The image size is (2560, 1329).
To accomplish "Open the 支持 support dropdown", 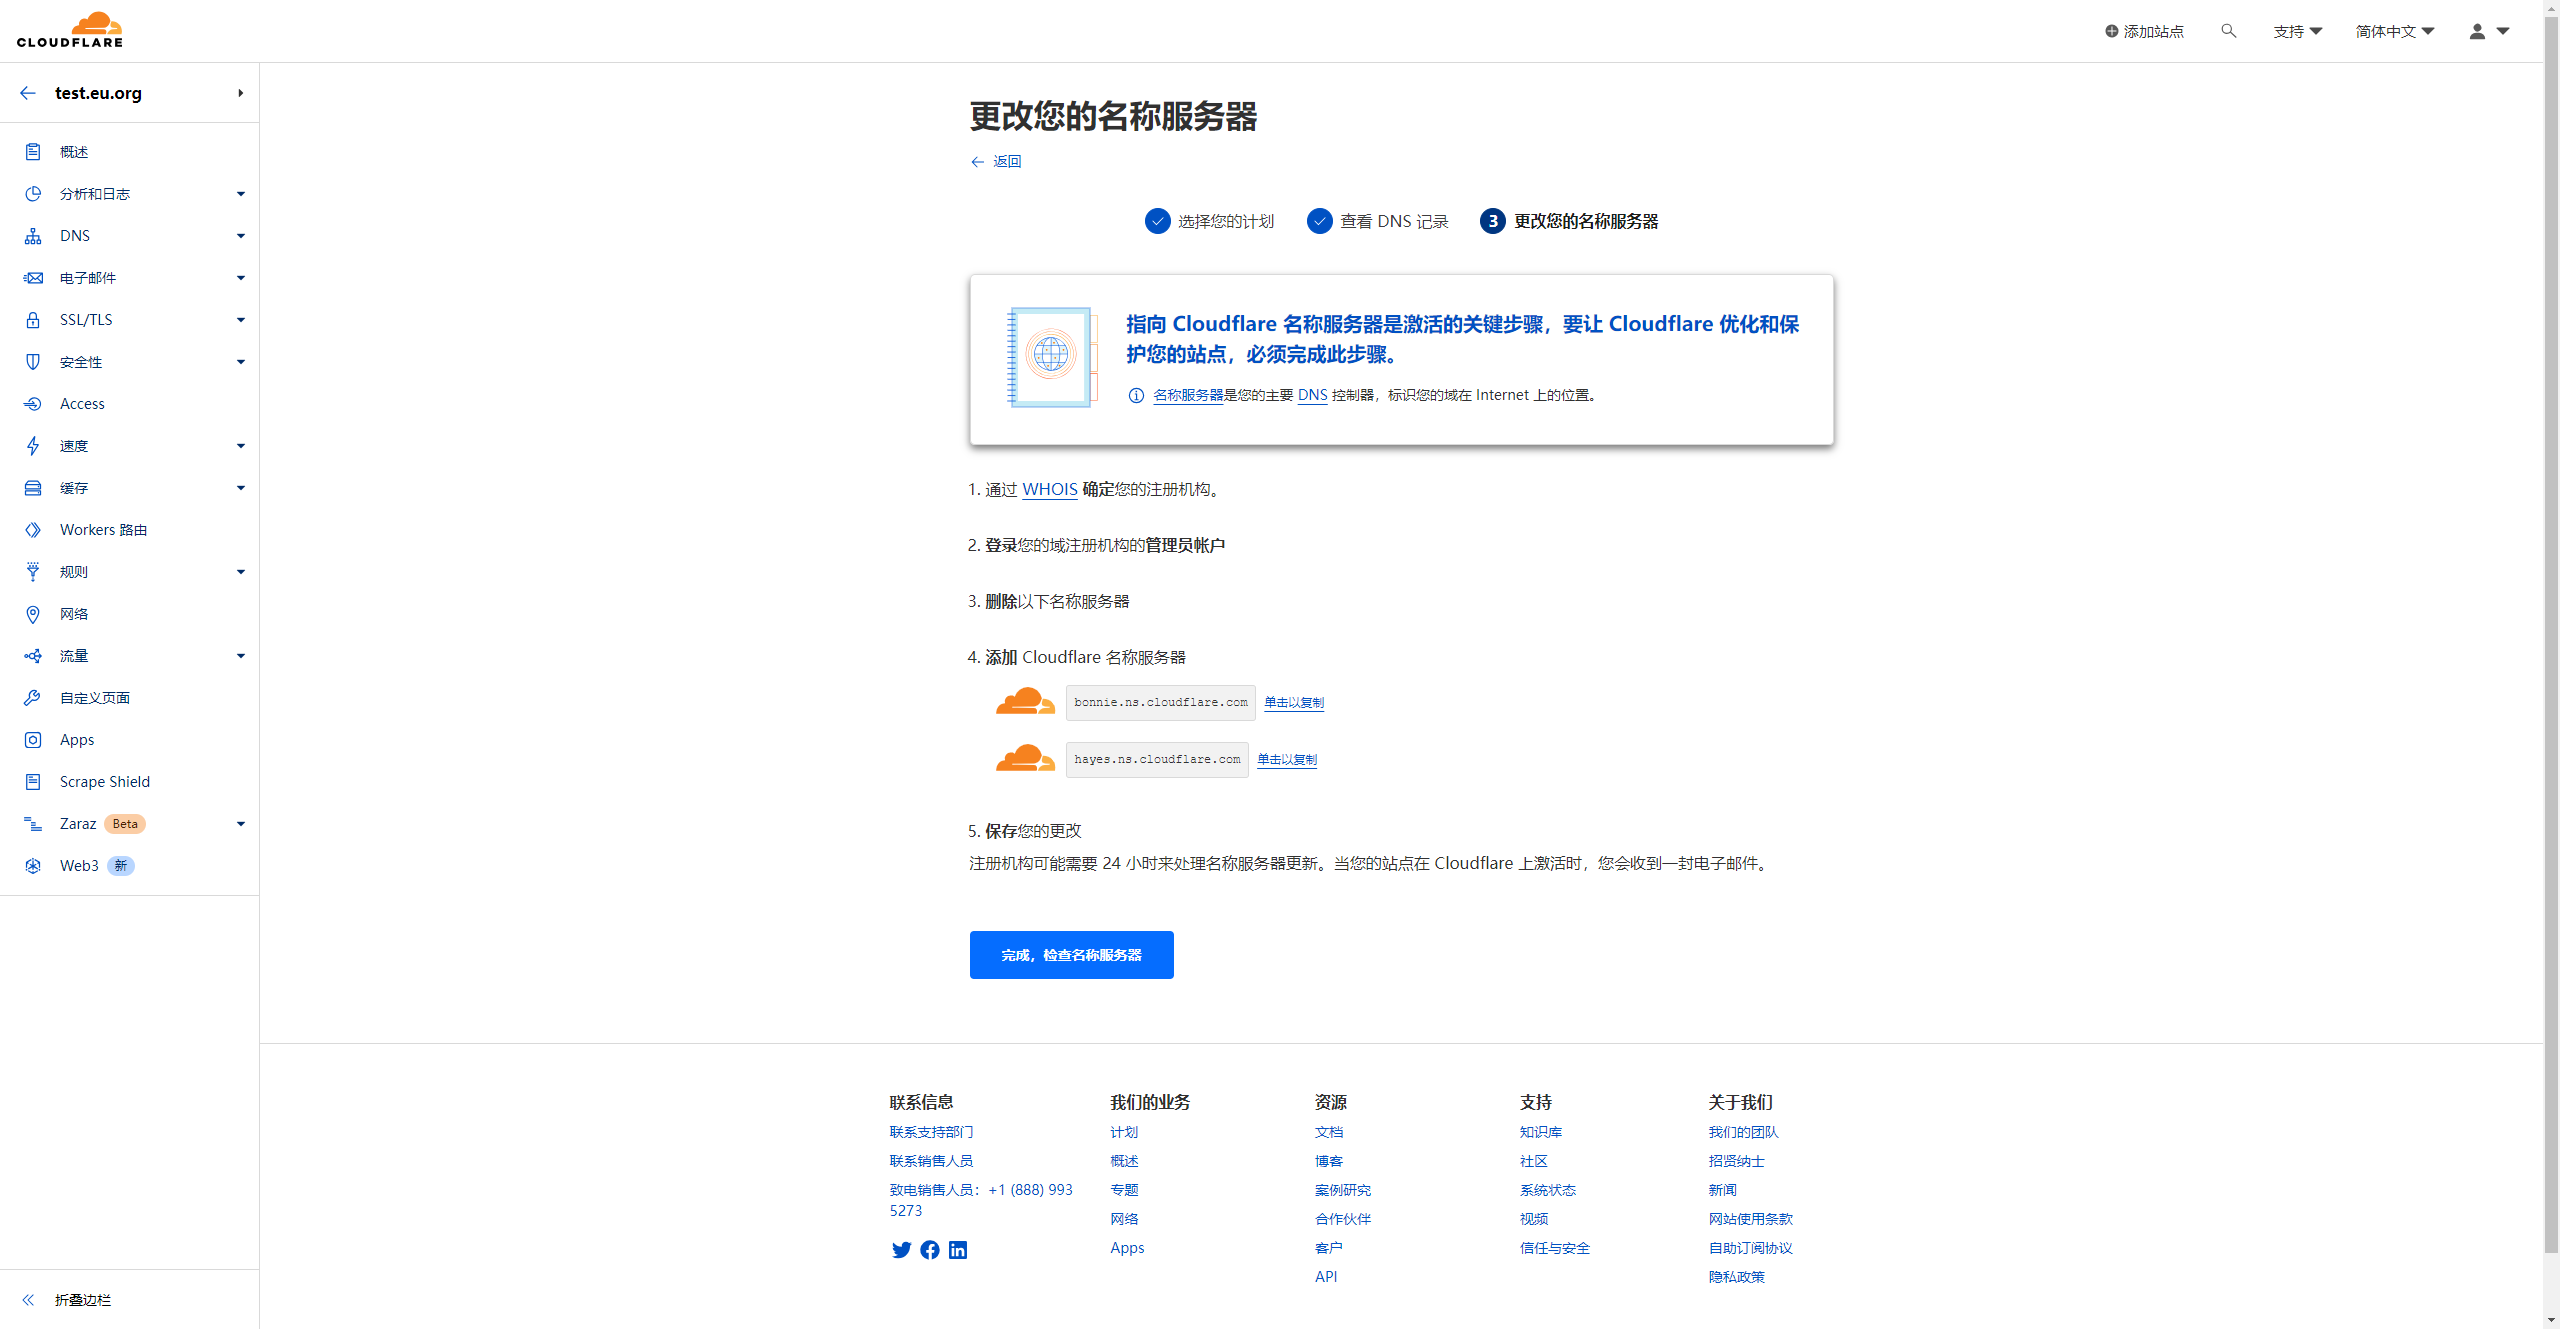I will coord(2297,31).
